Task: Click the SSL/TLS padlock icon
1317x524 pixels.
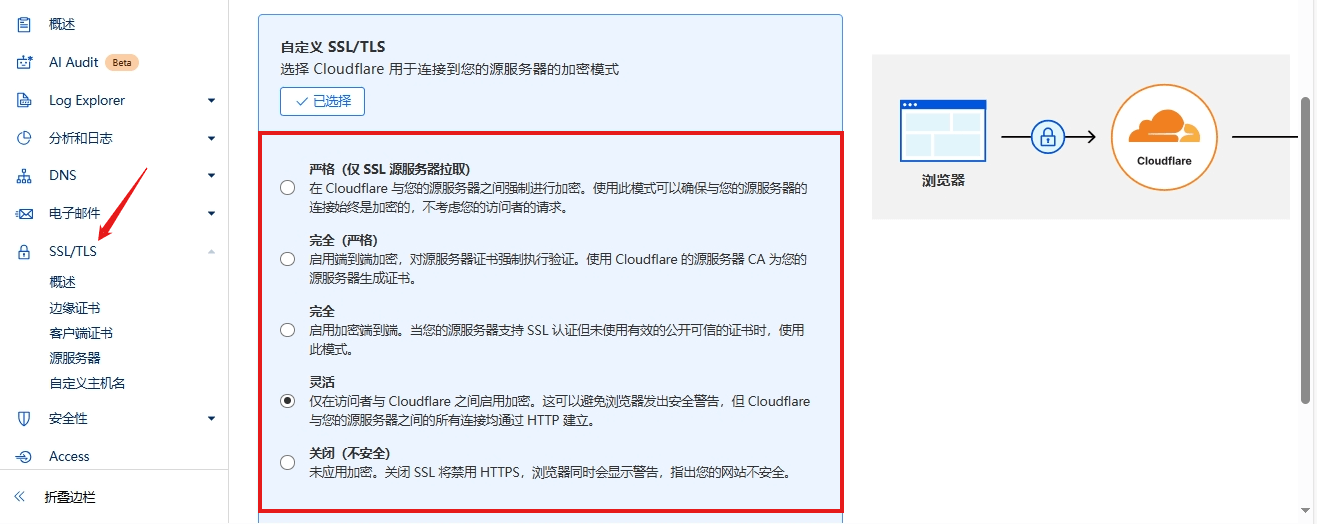Action: click(x=25, y=252)
